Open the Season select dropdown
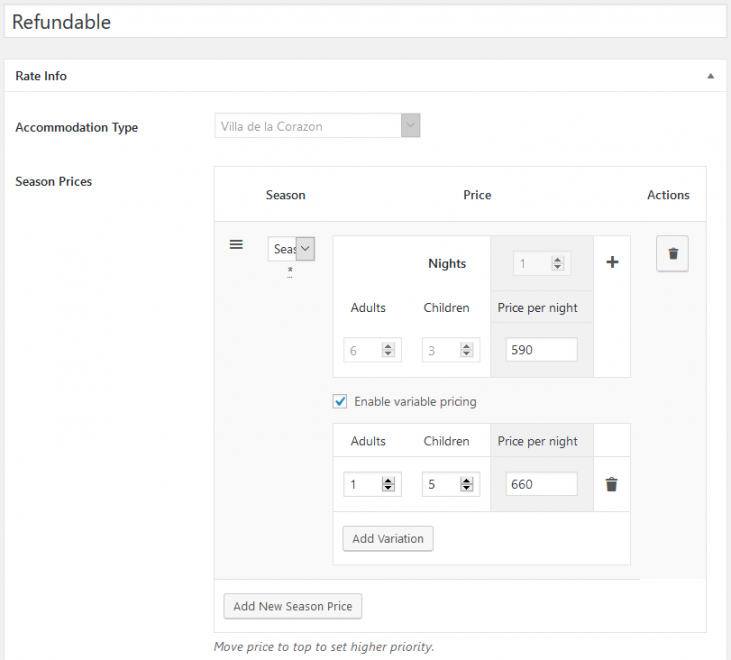Viewport: 731px width, 660px height. [x=291, y=249]
